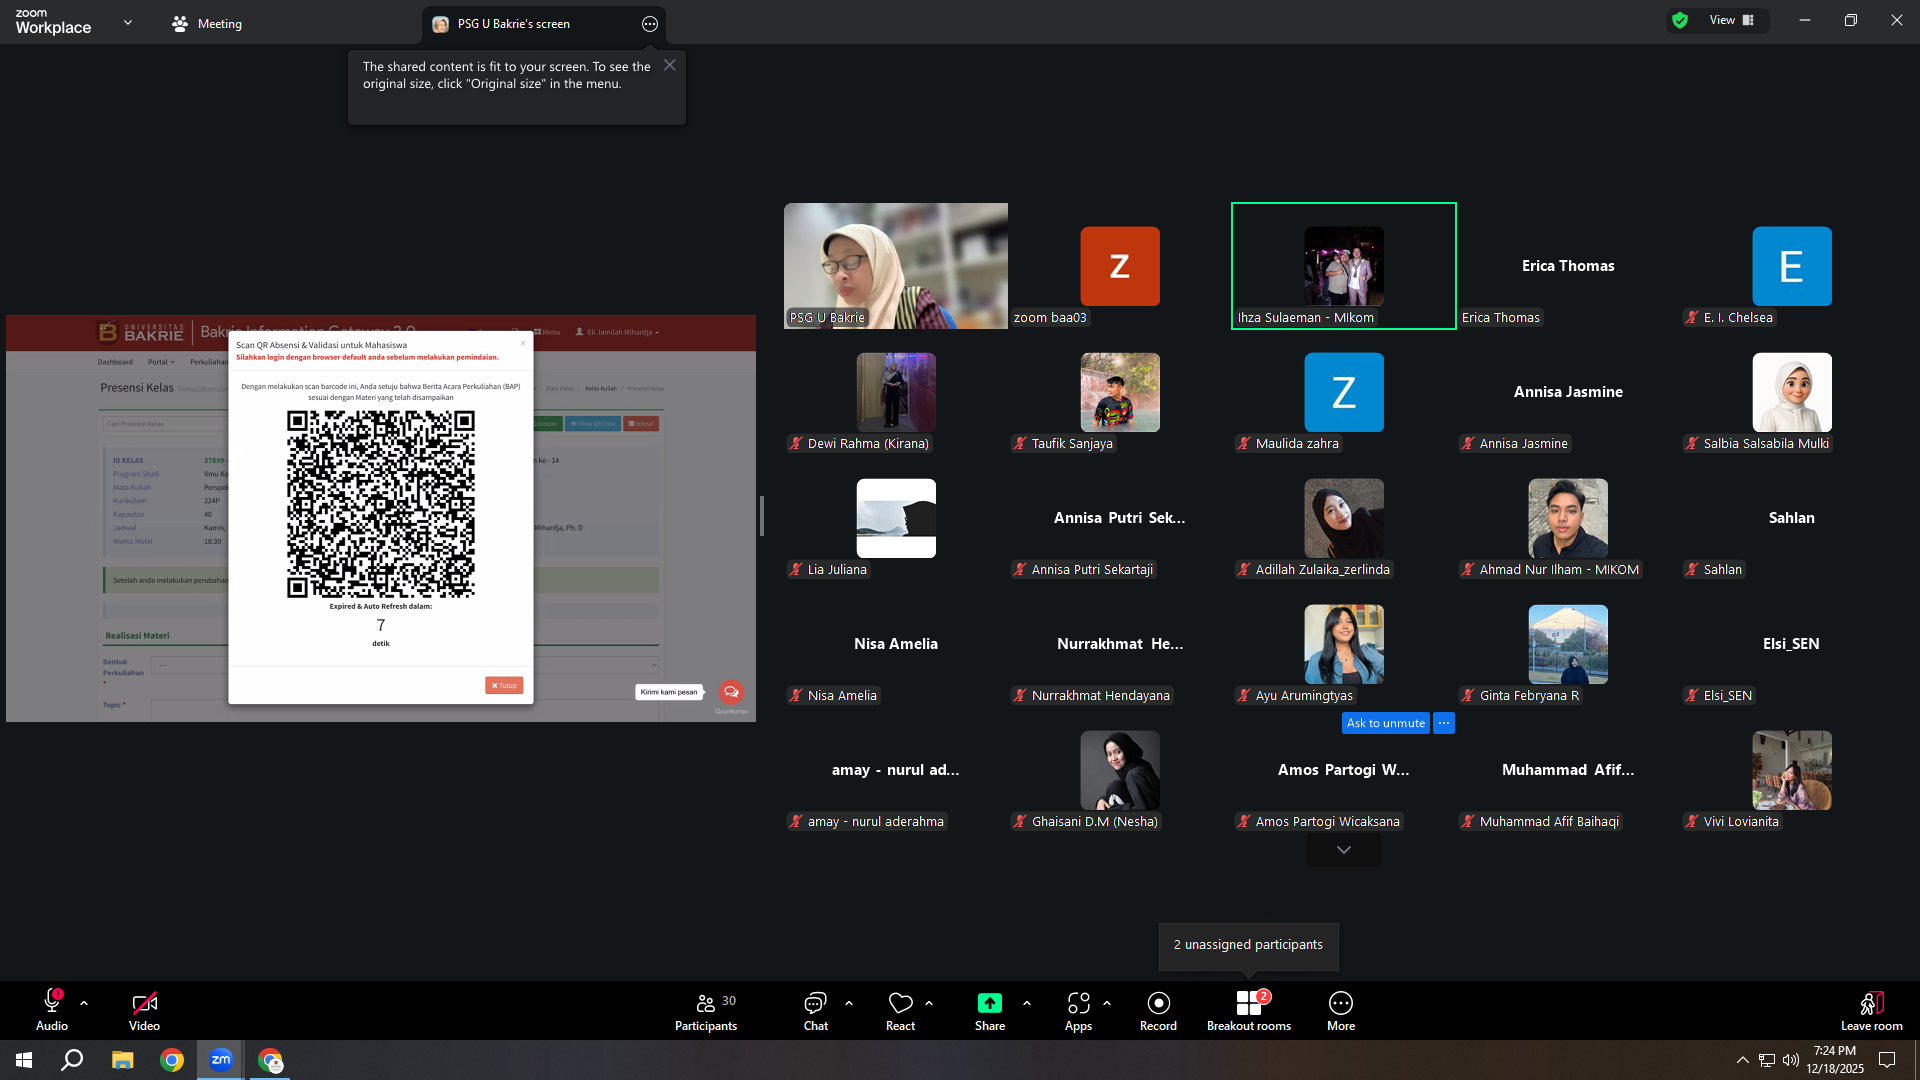This screenshot has height=1080, width=1920.
Task: Show hidden system tray icons
Action: click(1742, 1060)
